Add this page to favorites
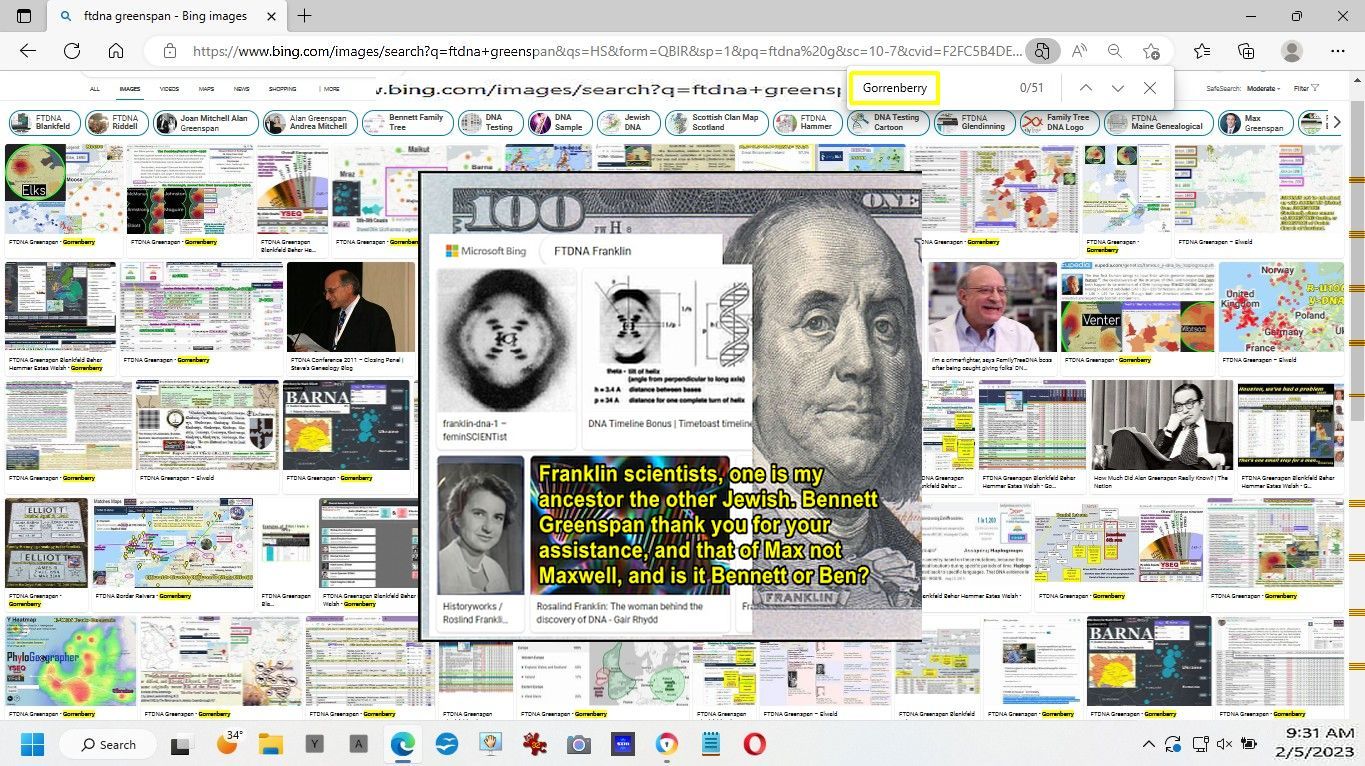 pos(1151,51)
